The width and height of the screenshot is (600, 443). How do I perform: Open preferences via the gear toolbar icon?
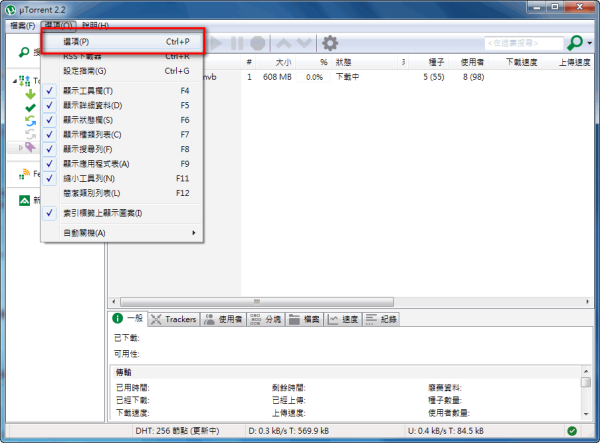click(330, 43)
